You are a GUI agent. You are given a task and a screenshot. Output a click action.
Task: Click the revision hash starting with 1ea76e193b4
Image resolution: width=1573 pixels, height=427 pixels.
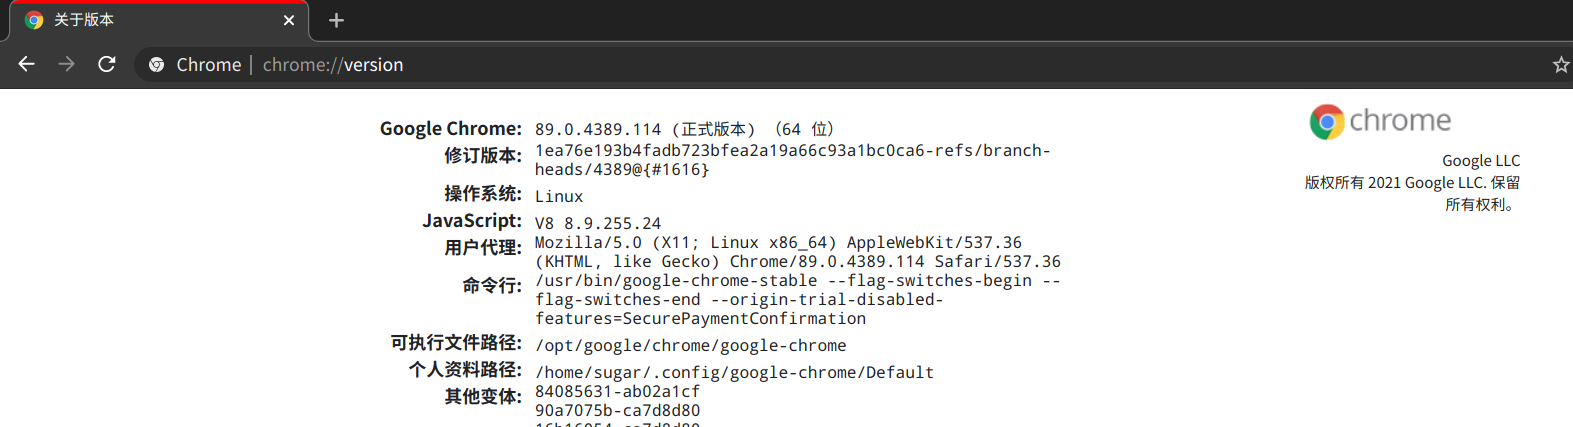792,160
